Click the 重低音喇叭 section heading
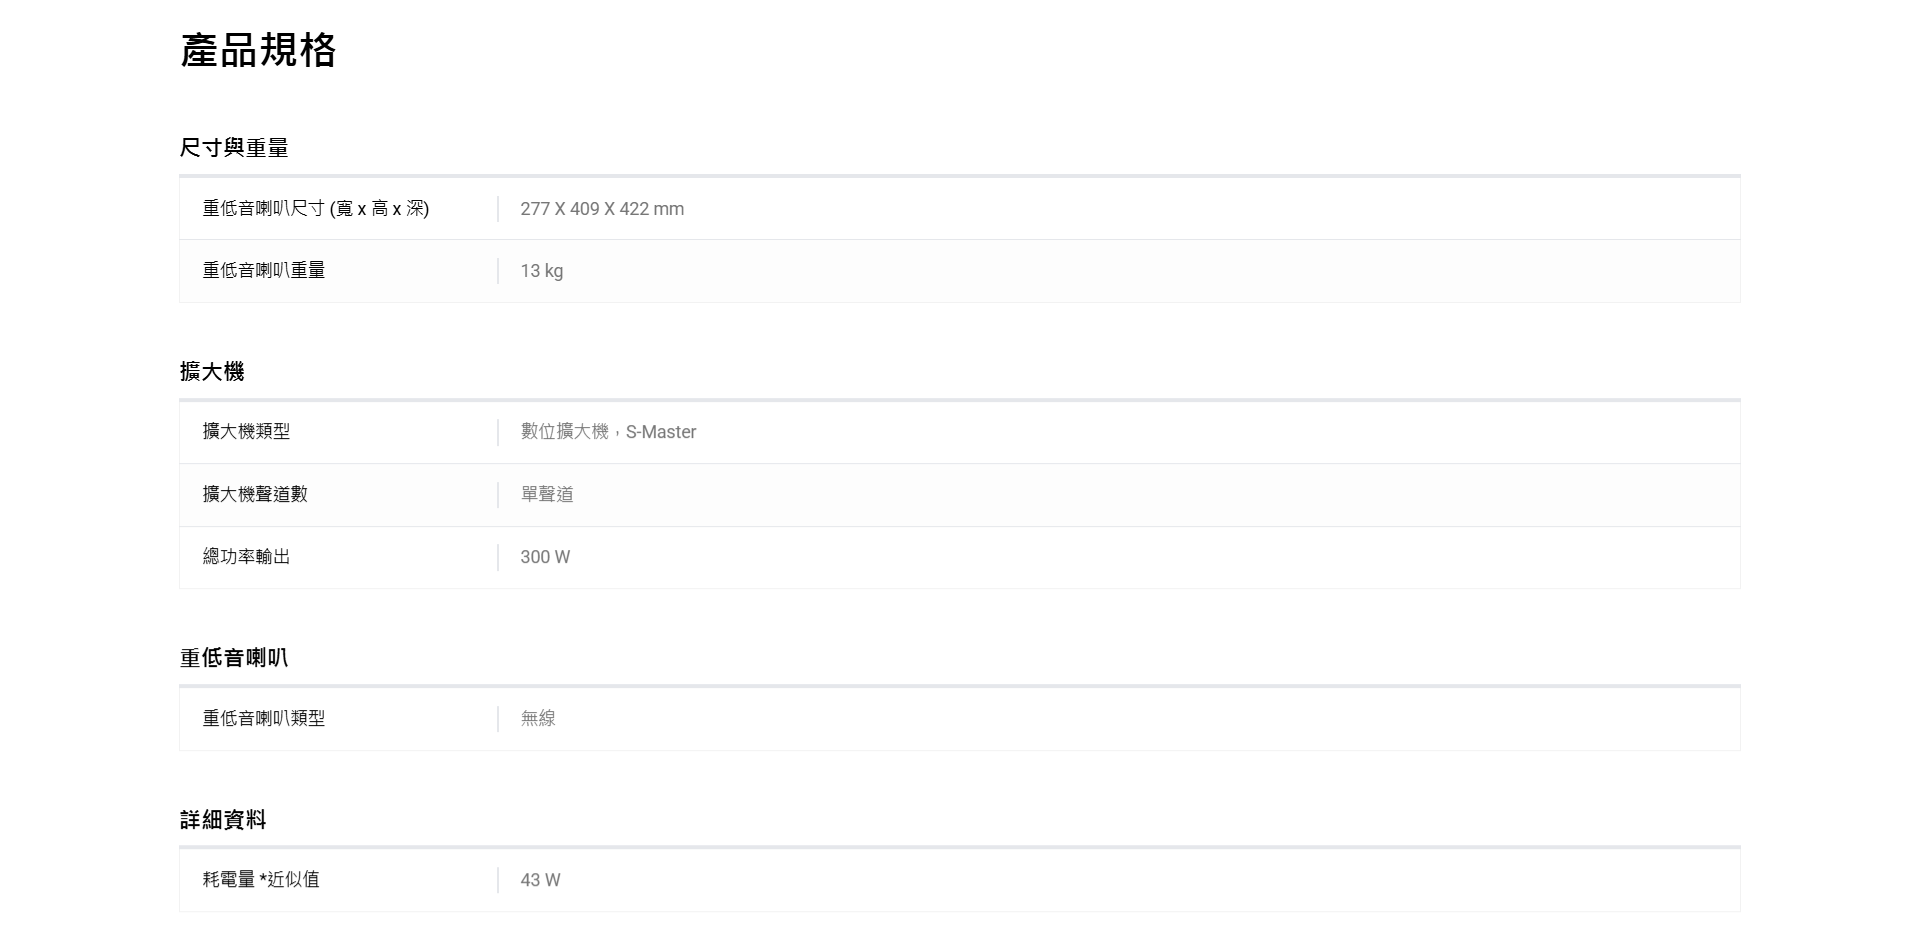Viewport: 1920px width, 946px height. (x=234, y=658)
